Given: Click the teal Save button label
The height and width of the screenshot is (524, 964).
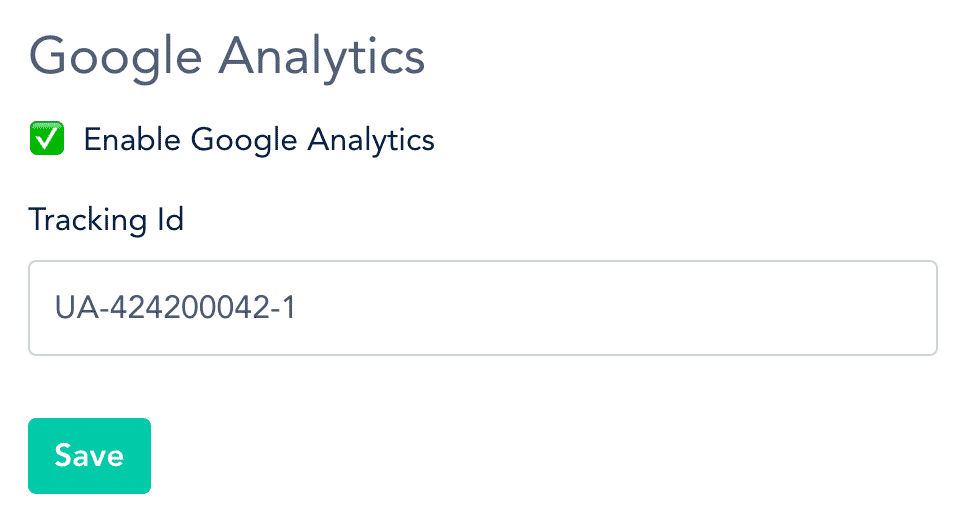Looking at the screenshot, I should pyautogui.click(x=89, y=456).
